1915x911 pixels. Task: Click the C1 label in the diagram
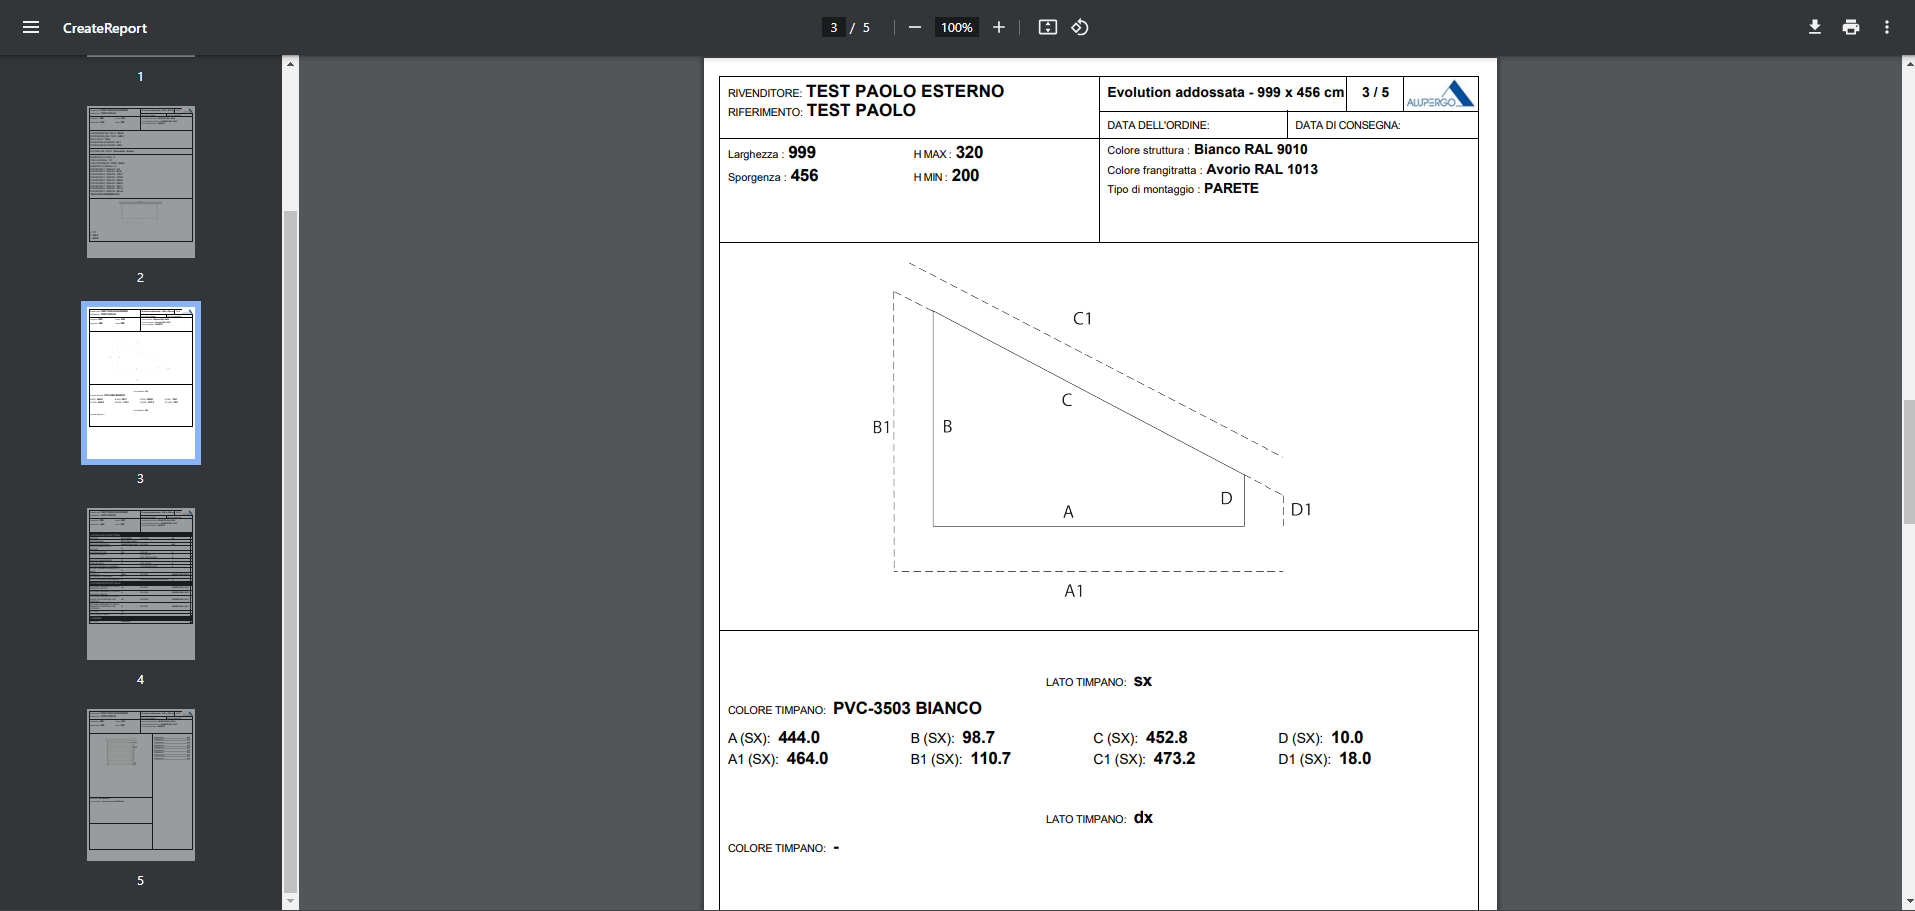1082,318
